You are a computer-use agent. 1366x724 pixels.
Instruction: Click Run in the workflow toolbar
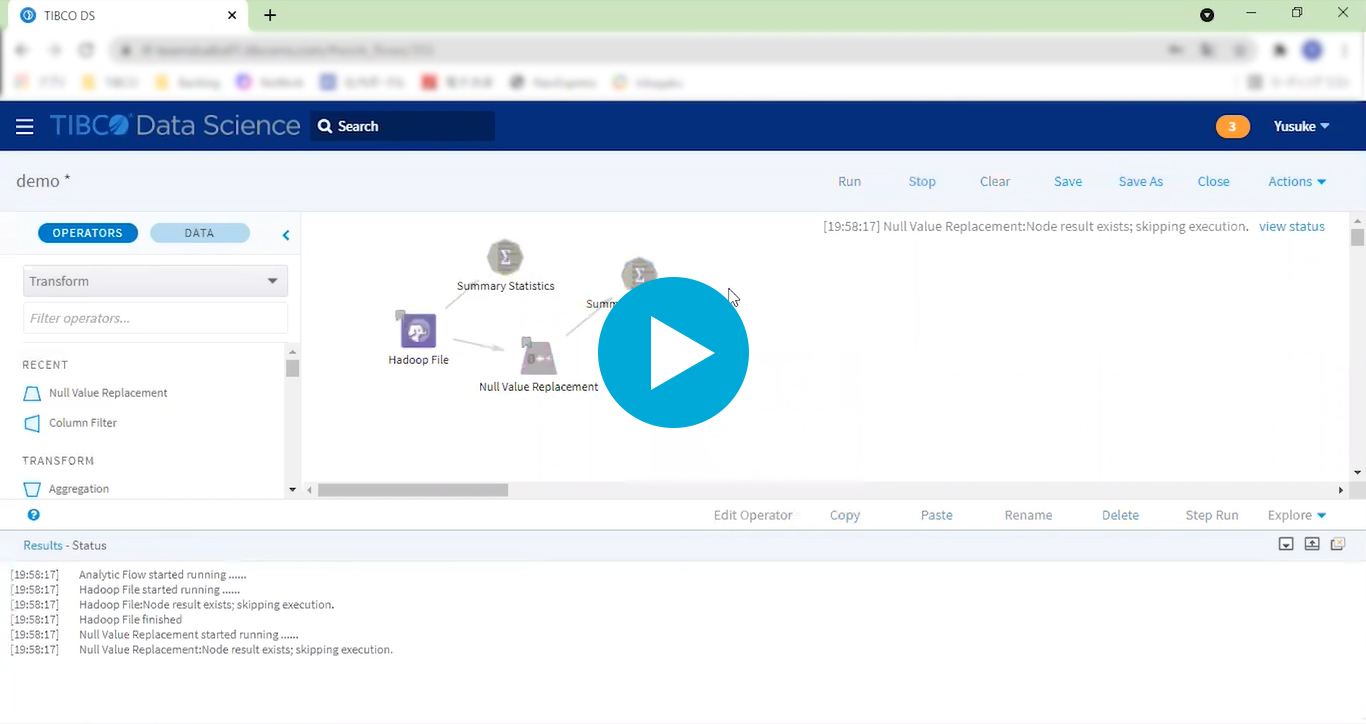point(849,181)
